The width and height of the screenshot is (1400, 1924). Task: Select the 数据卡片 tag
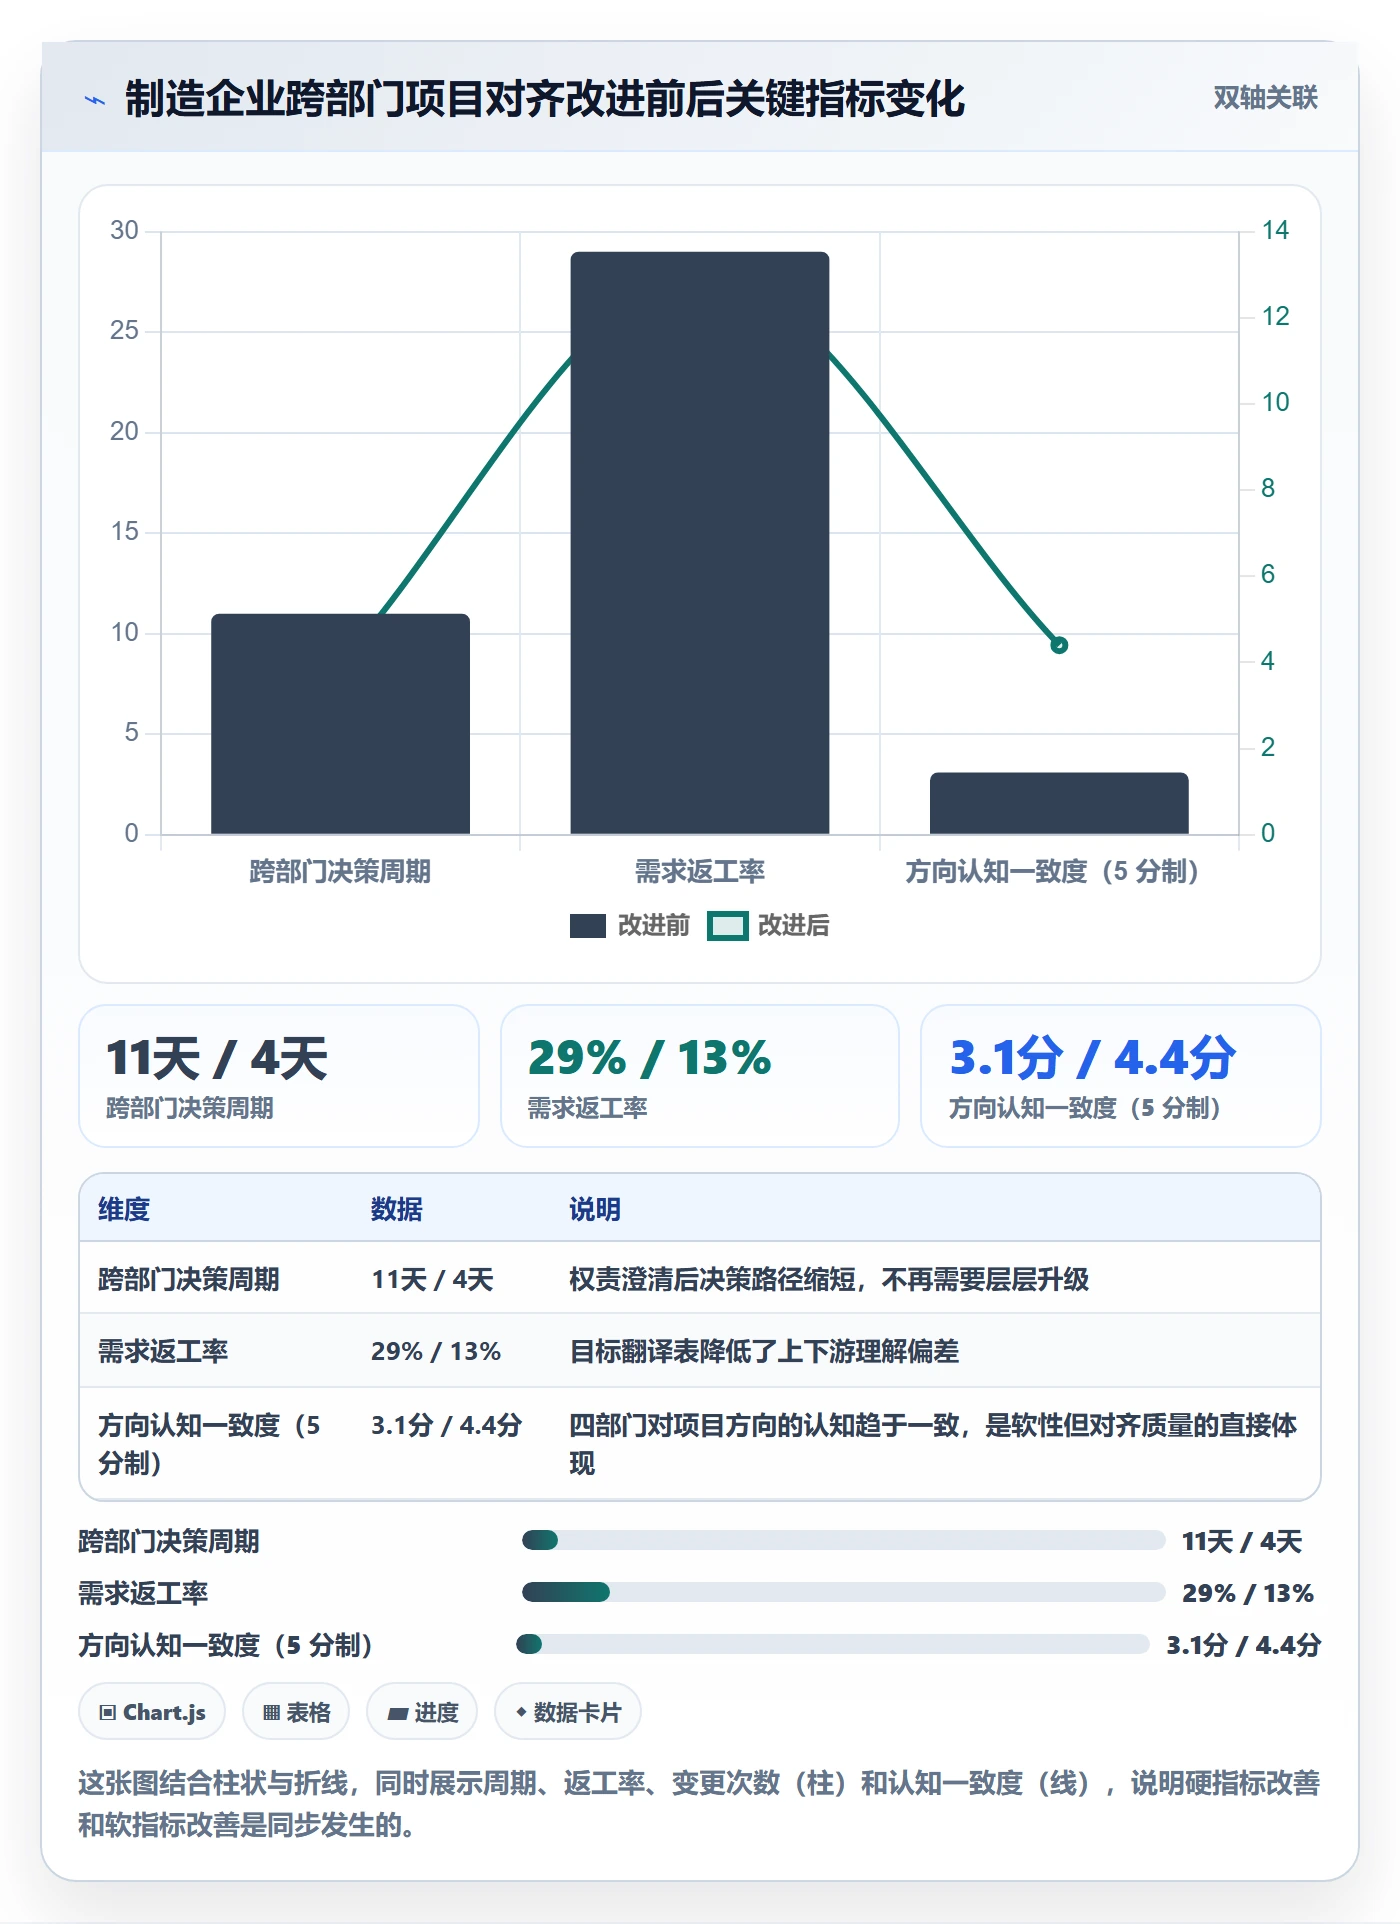pyautogui.click(x=568, y=1712)
